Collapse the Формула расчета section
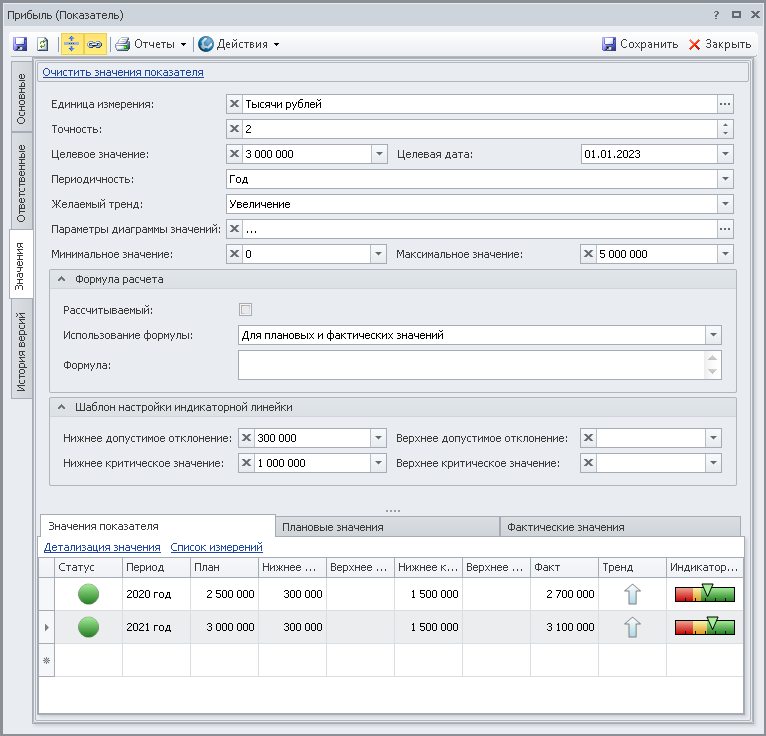Viewport: 766px width, 736px height. (x=62, y=280)
